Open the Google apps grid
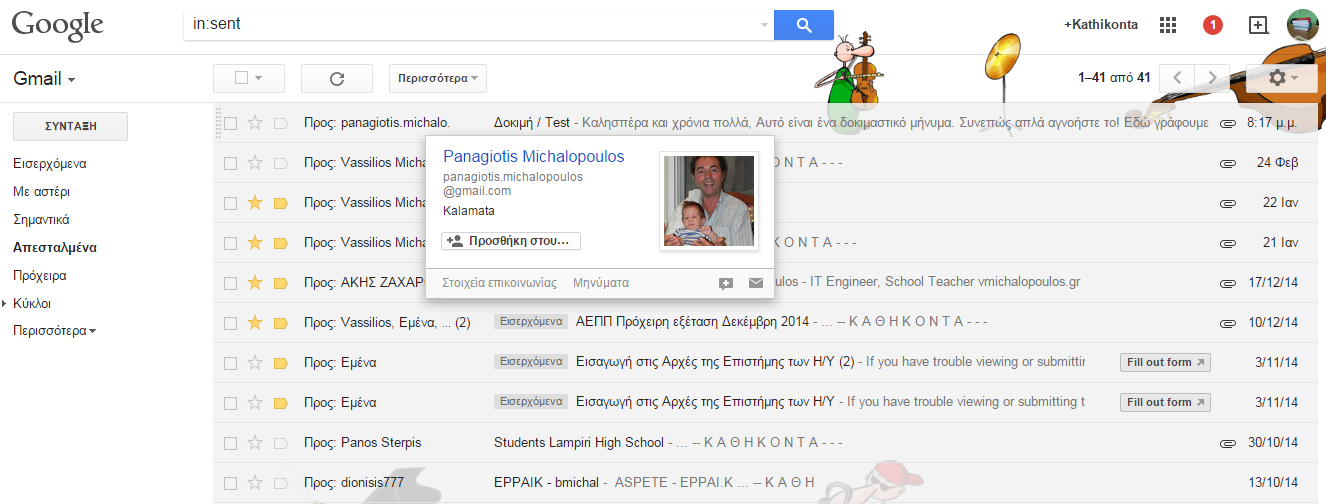The image size is (1326, 504). click(1167, 25)
